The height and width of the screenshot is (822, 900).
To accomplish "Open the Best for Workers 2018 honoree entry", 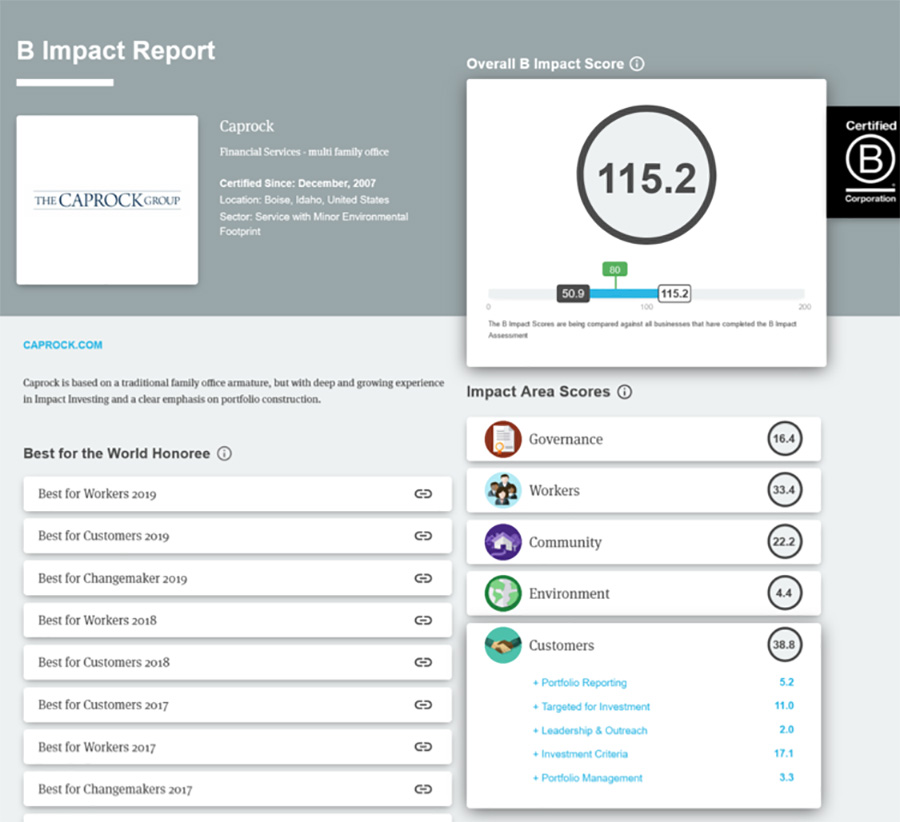I will (x=238, y=620).
